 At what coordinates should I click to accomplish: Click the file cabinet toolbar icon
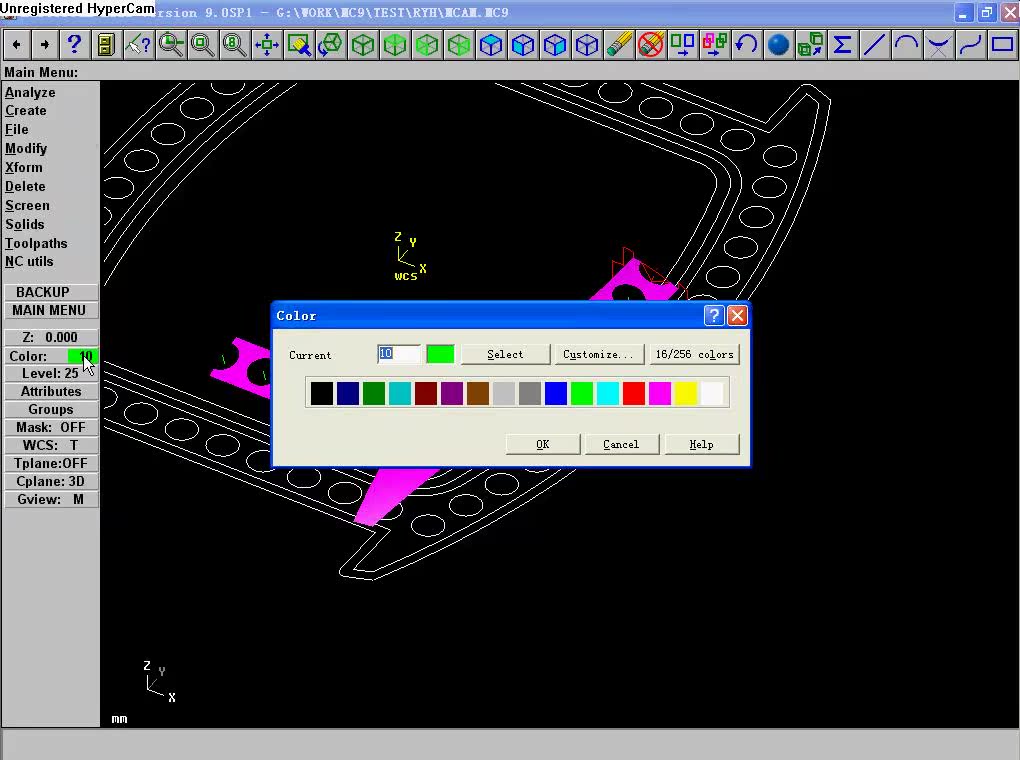[x=106, y=45]
